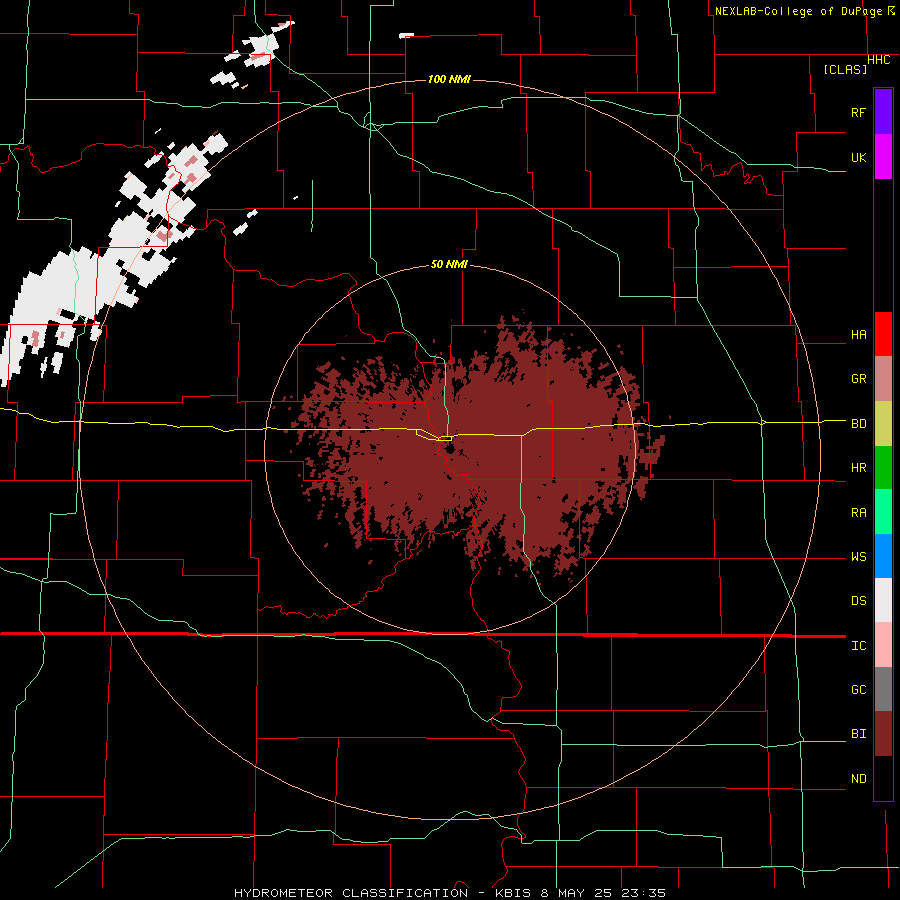The height and width of the screenshot is (900, 900).
Task: Click the 50 NMI range ring label
Action: click(x=449, y=264)
